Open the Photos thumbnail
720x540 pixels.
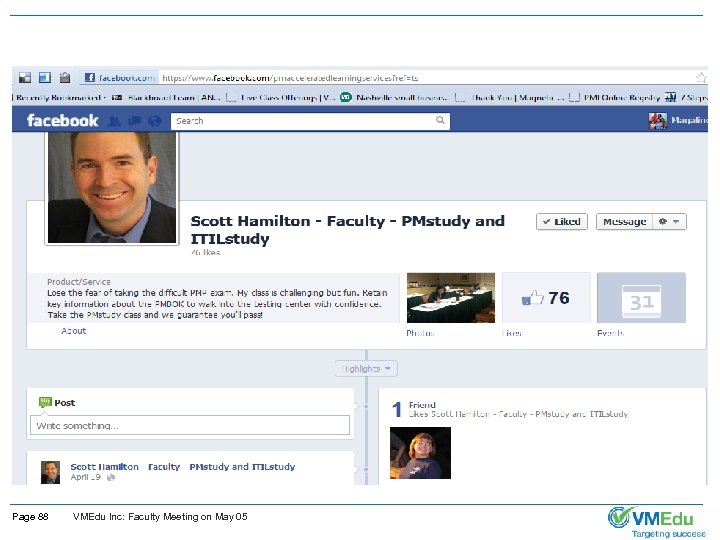[450, 298]
